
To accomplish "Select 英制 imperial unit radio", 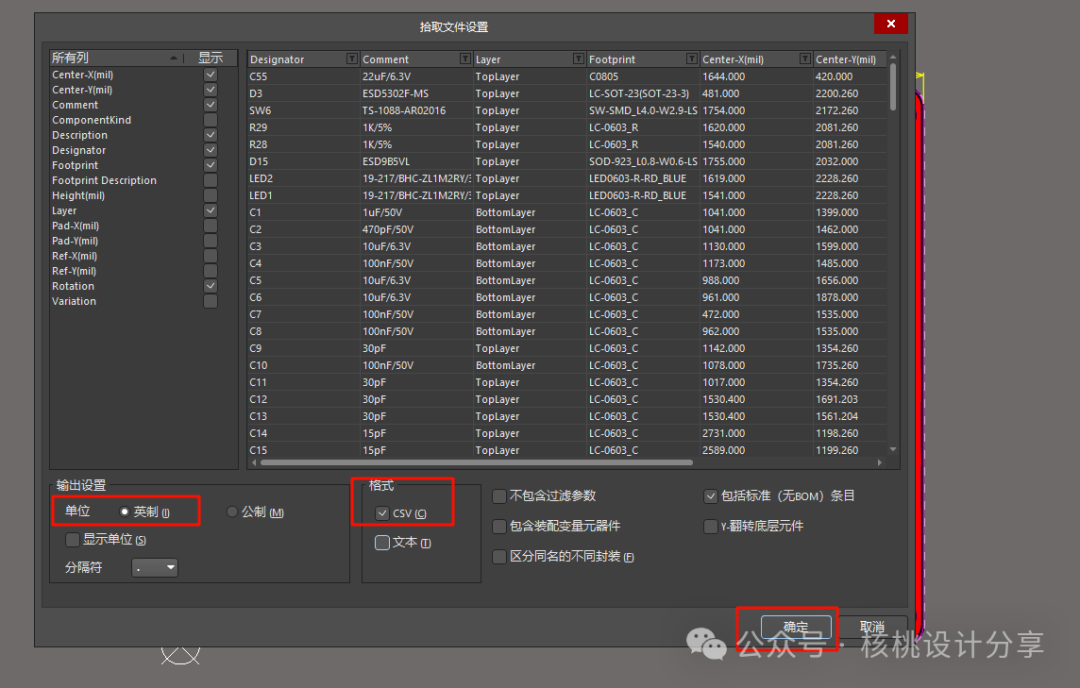I will tap(125, 512).
